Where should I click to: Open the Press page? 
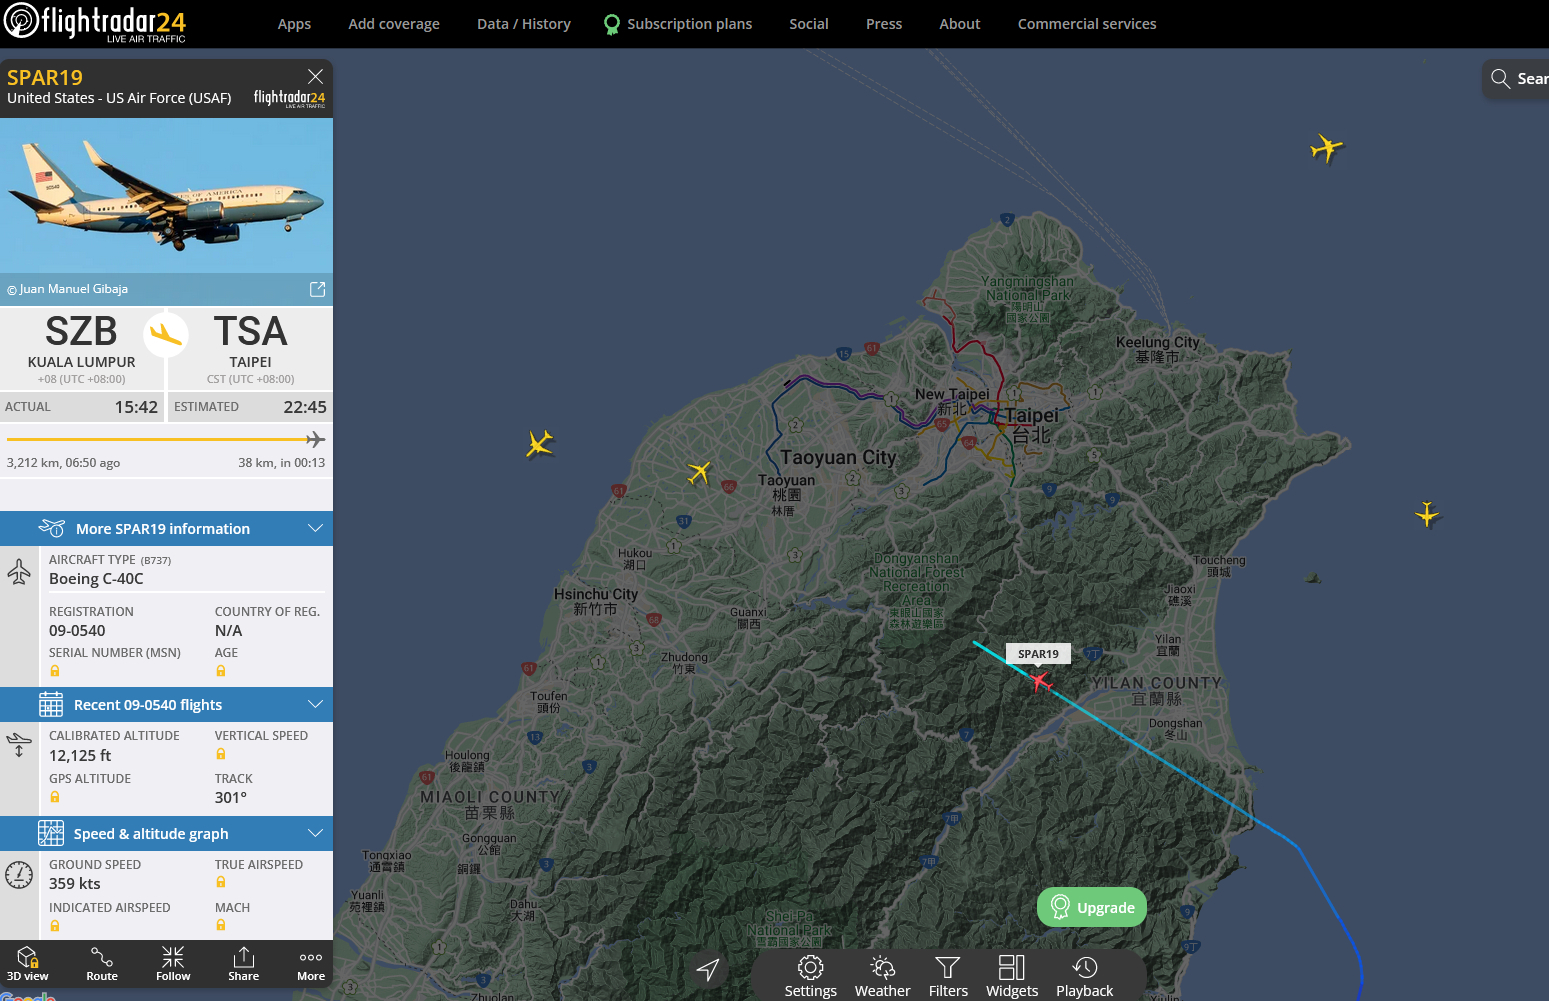pos(884,24)
